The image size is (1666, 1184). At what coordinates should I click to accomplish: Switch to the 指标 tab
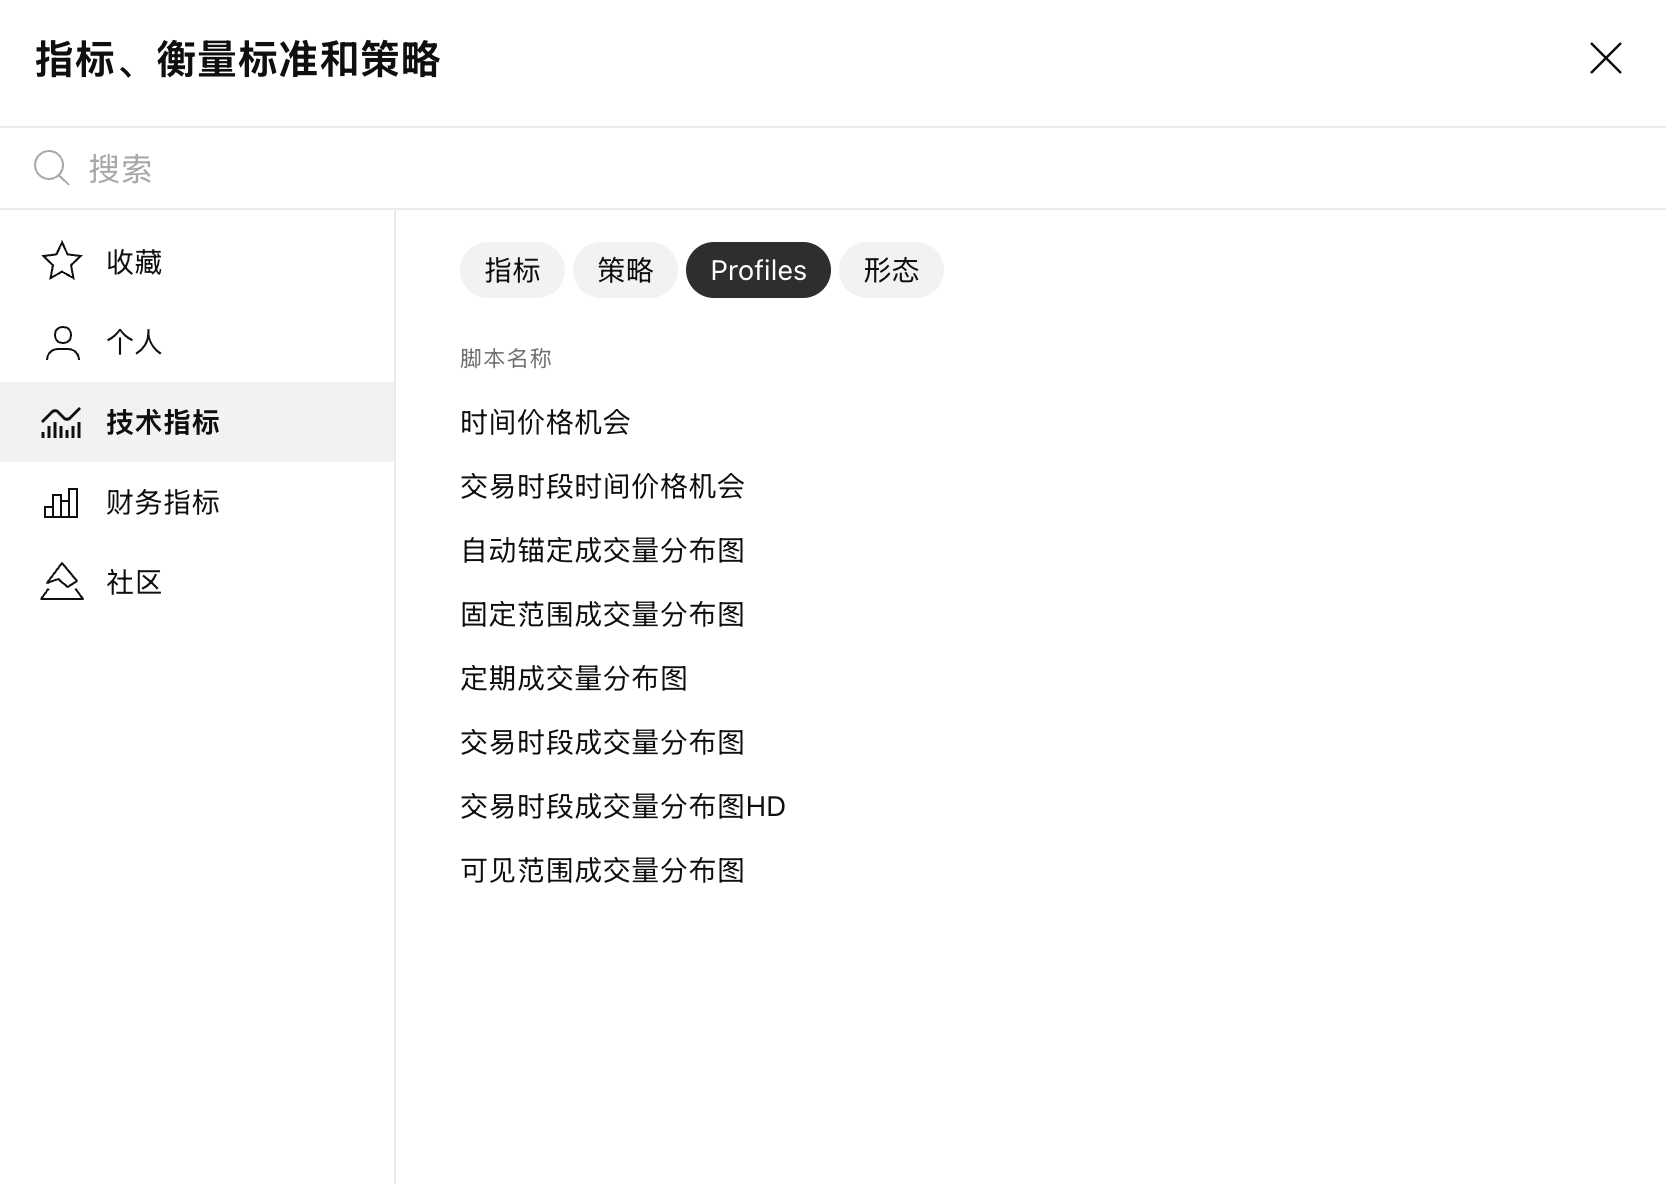pos(512,270)
